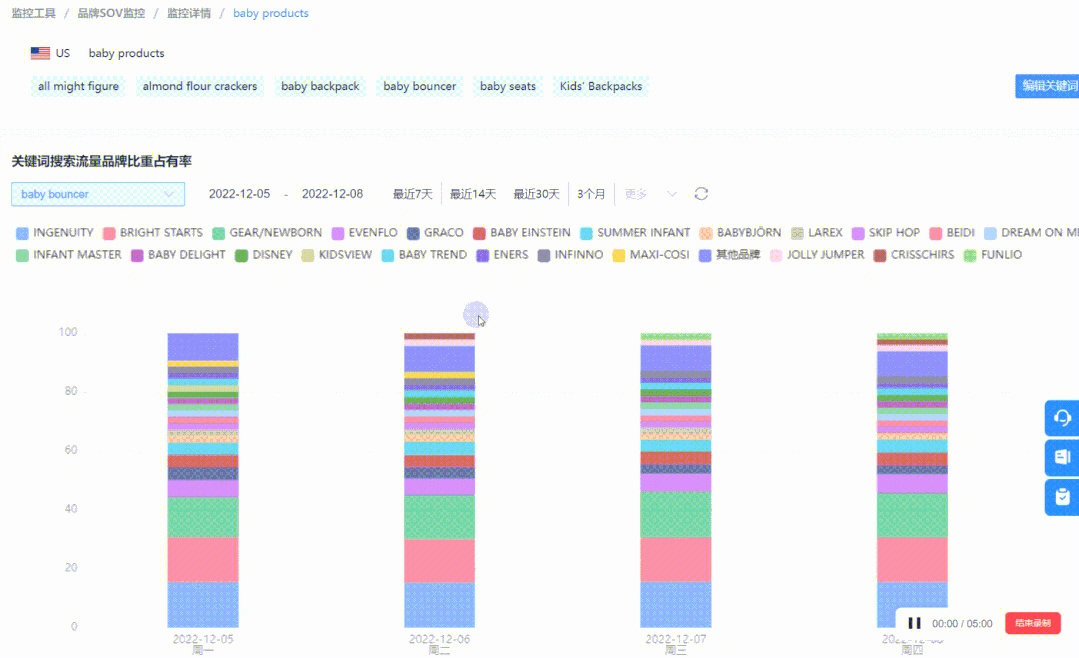Select the 最近7天 range
Viewport: 1079px width, 658px height.
[412, 194]
